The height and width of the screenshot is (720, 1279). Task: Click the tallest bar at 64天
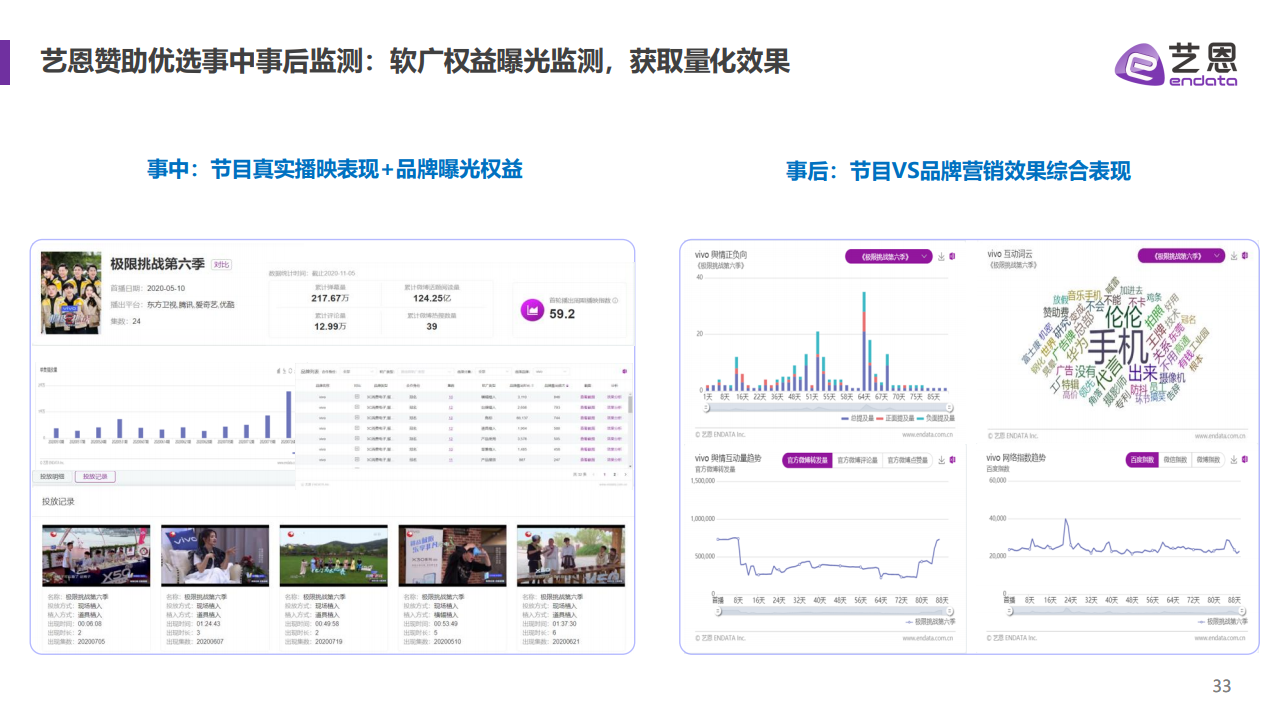(x=864, y=340)
